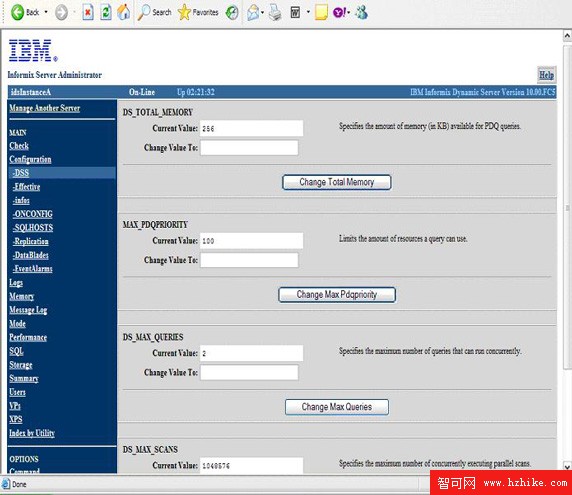Open the Message Log sidebar link
The width and height of the screenshot is (572, 495).
28,310
